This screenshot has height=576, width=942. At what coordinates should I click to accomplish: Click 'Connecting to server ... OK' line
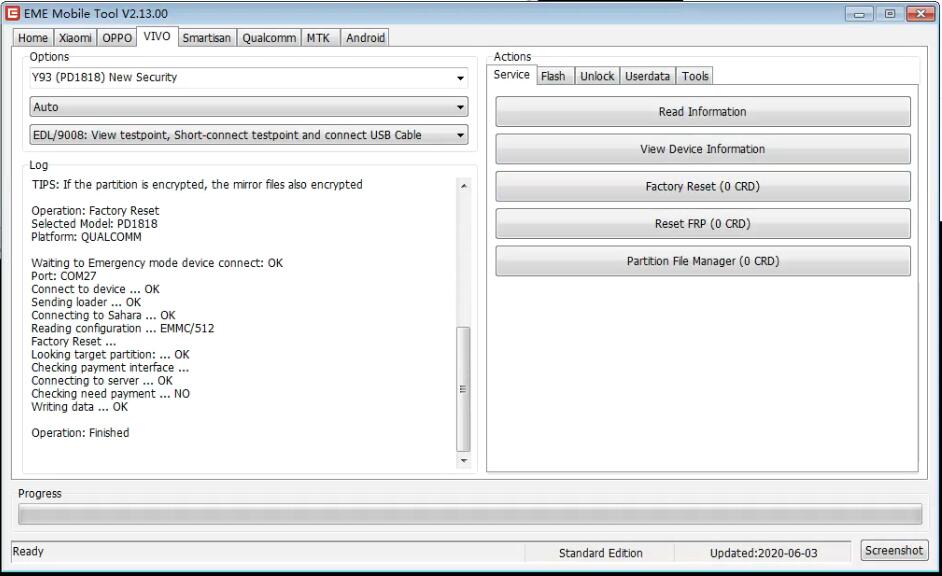102,381
